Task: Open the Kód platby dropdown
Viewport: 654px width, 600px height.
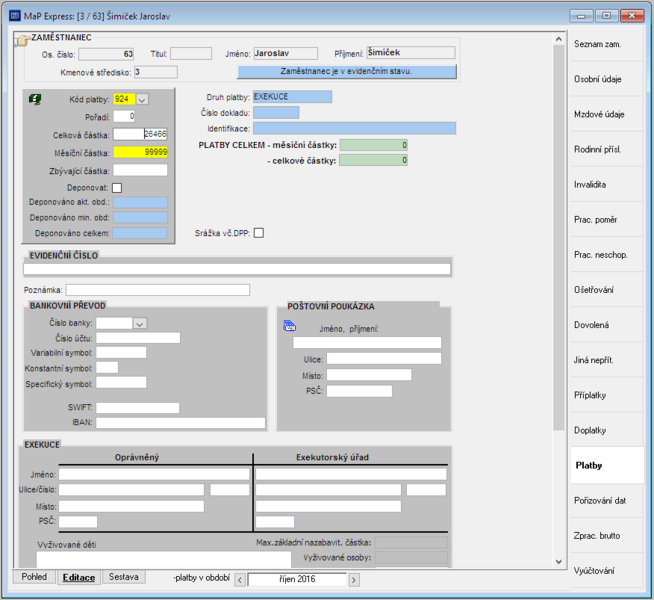Action: coord(142,100)
